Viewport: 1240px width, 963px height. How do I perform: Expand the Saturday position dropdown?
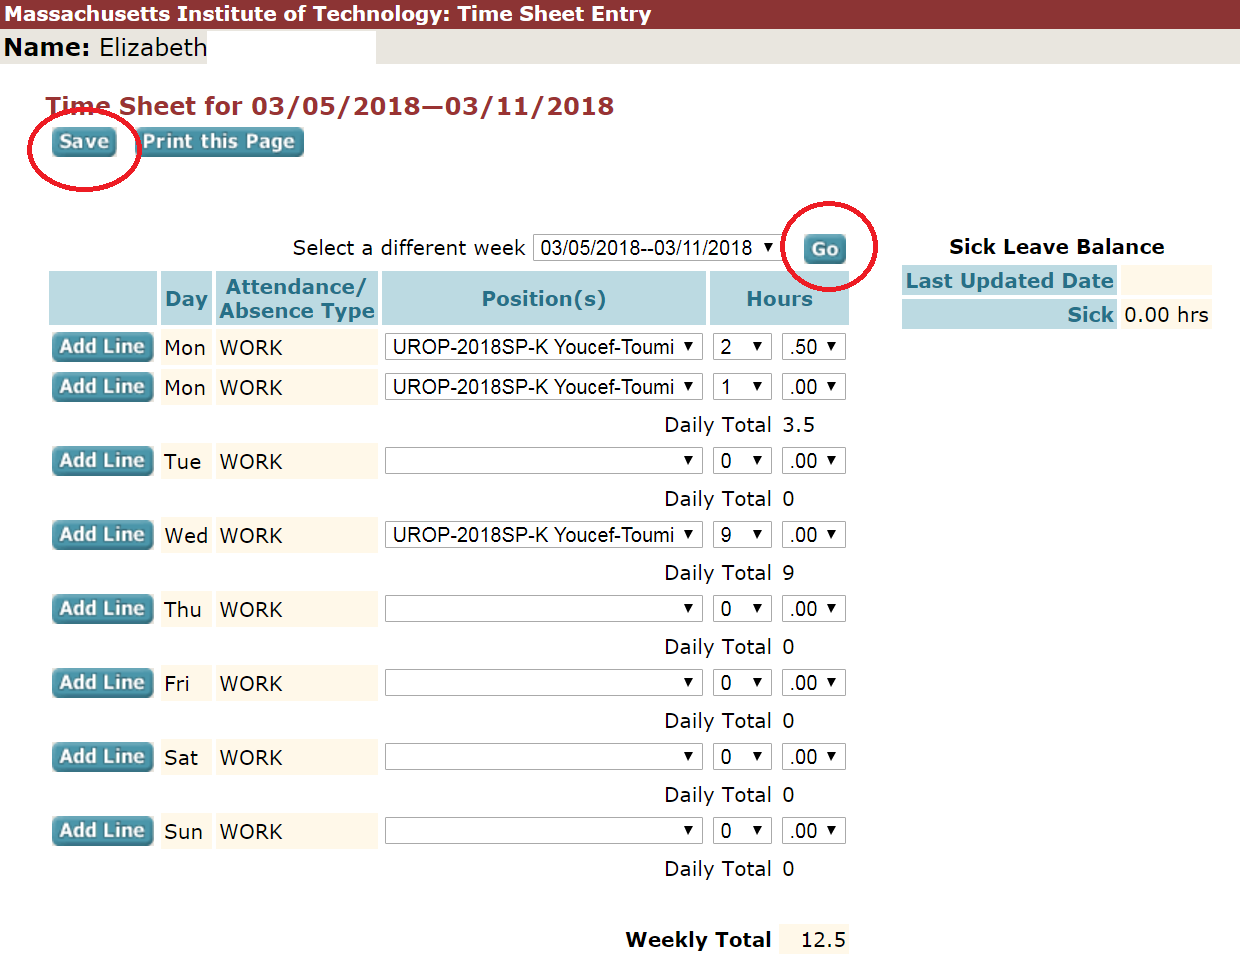click(543, 757)
